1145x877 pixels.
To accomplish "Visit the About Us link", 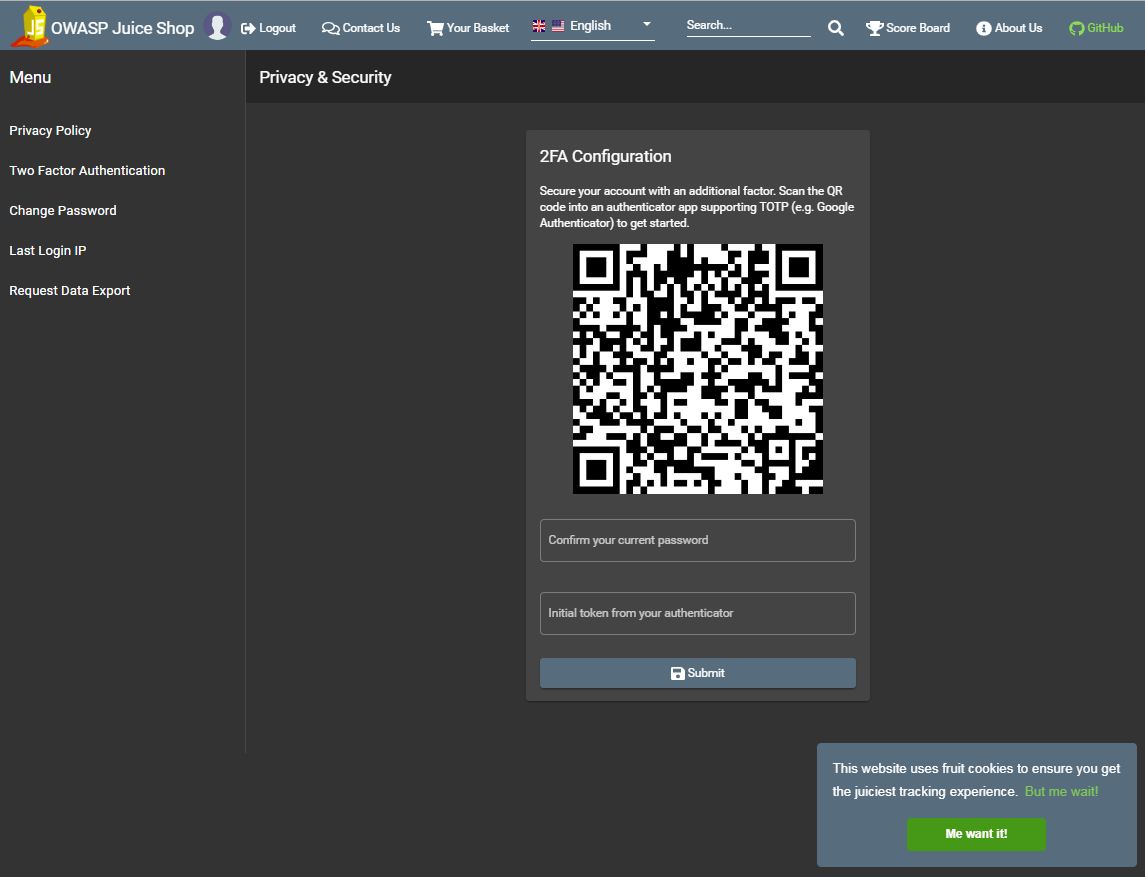I will (1009, 28).
